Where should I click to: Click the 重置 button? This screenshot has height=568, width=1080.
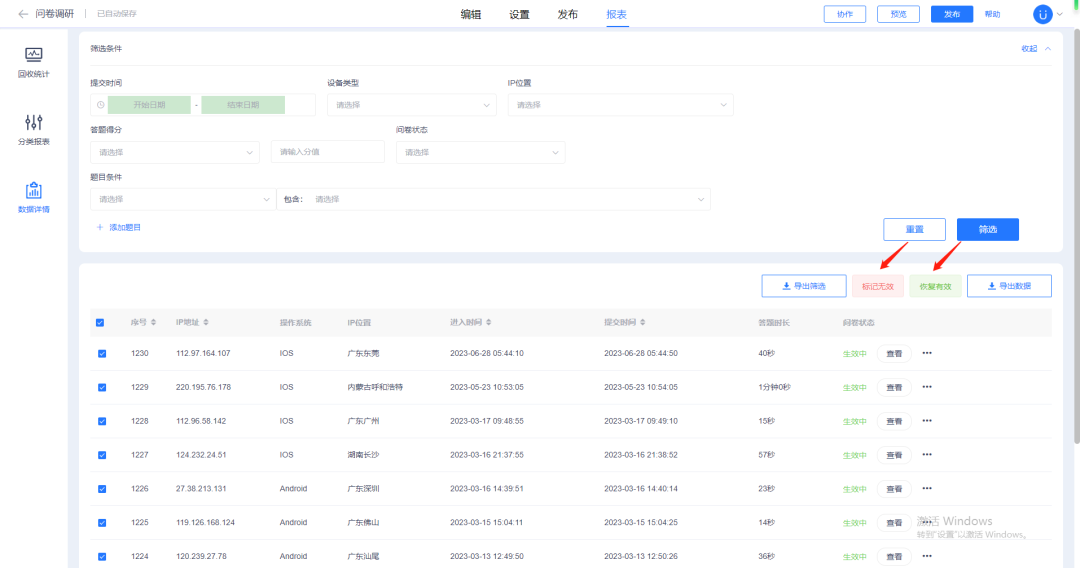pyautogui.click(x=915, y=229)
